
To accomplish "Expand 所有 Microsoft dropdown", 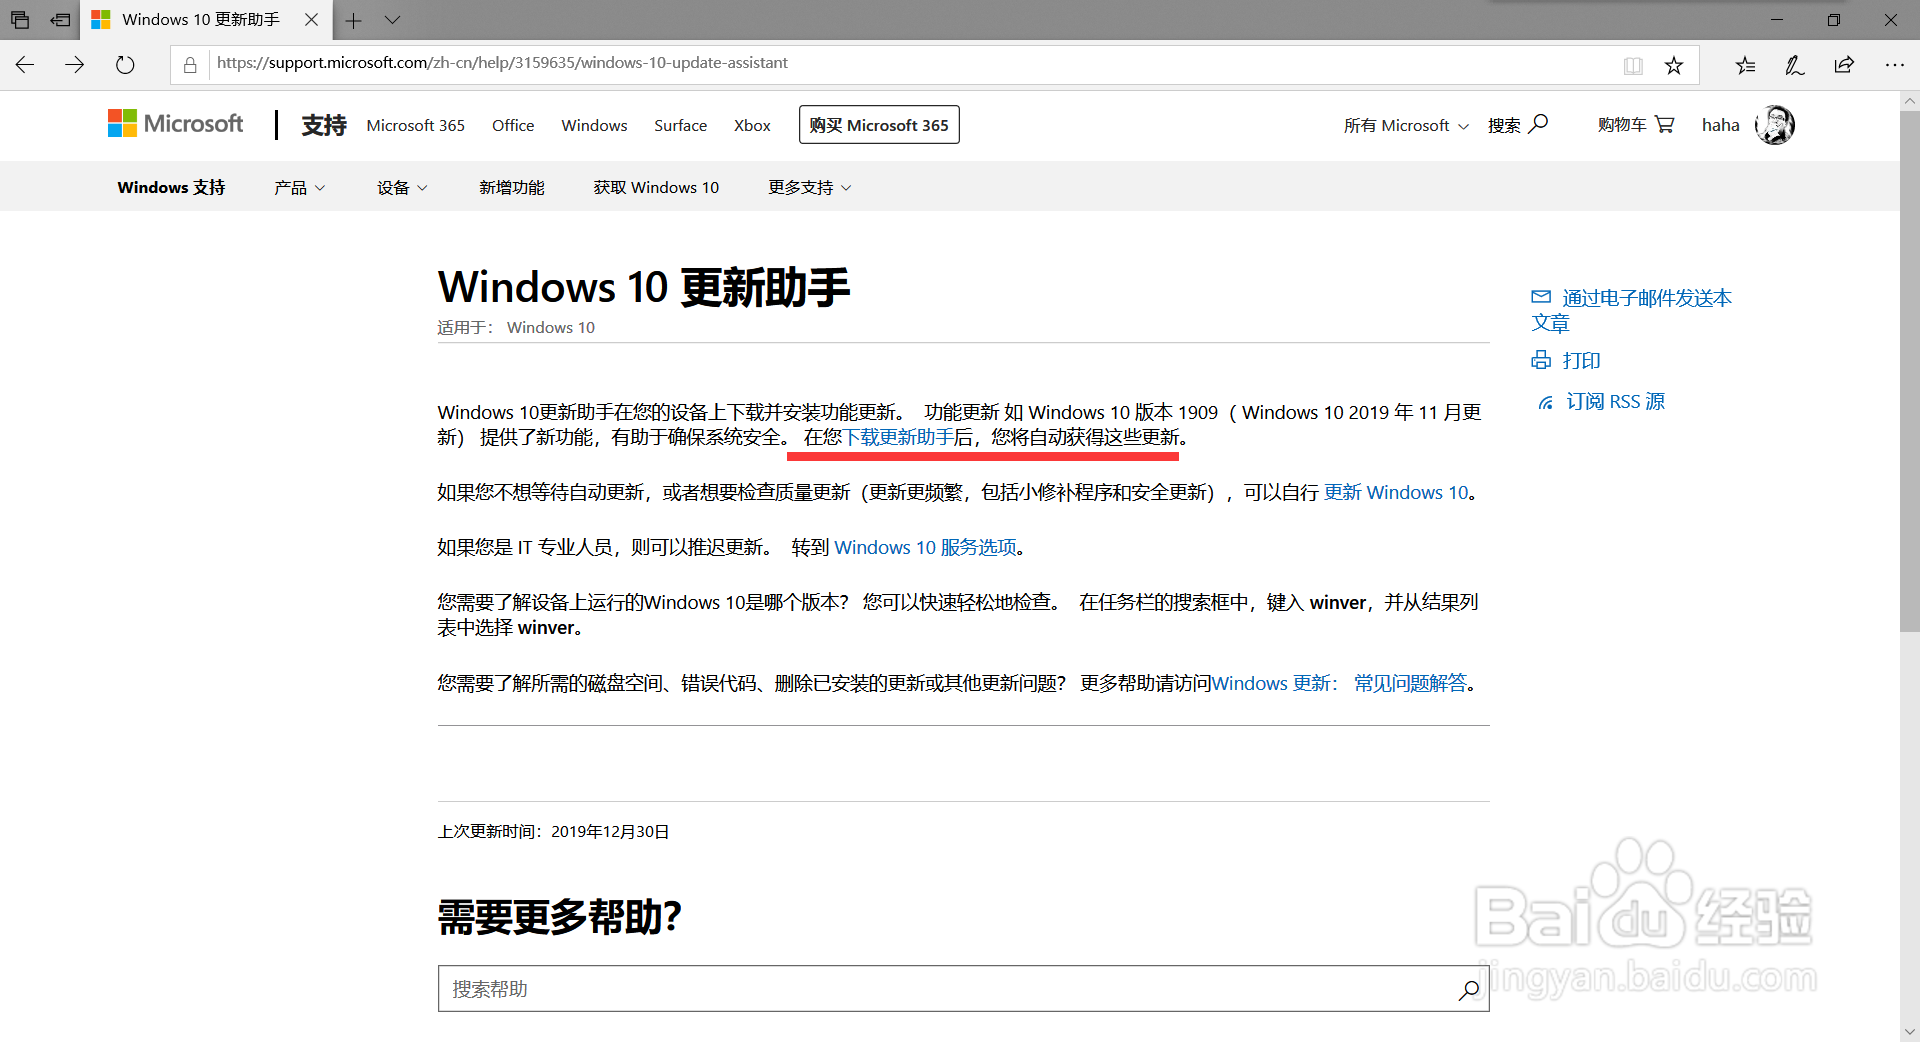I will [1406, 125].
